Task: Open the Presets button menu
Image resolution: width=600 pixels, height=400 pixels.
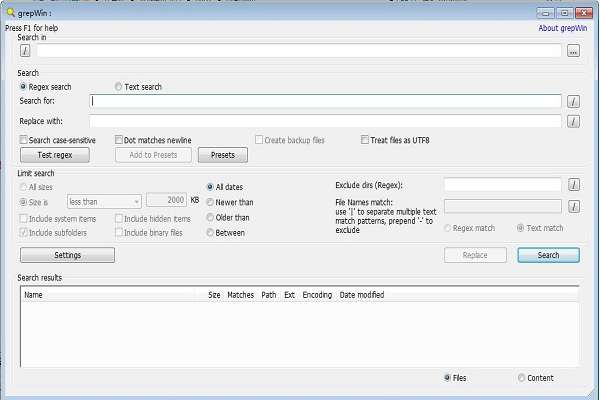Action: point(223,155)
